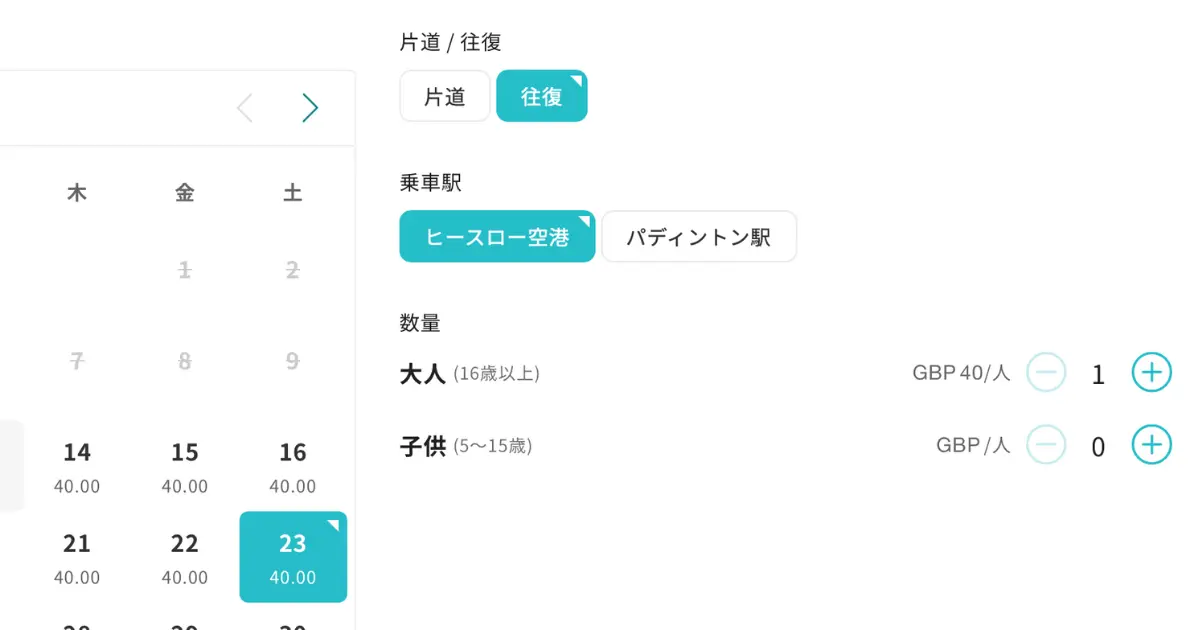Pick date 21 on the calendar
The width and height of the screenshot is (1200, 630).
77,557
